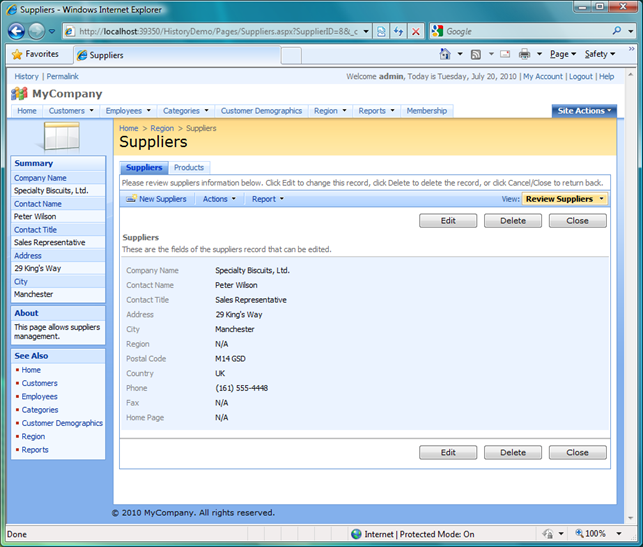643x547 pixels.
Task: Click the top Edit button
Action: [x=448, y=221]
